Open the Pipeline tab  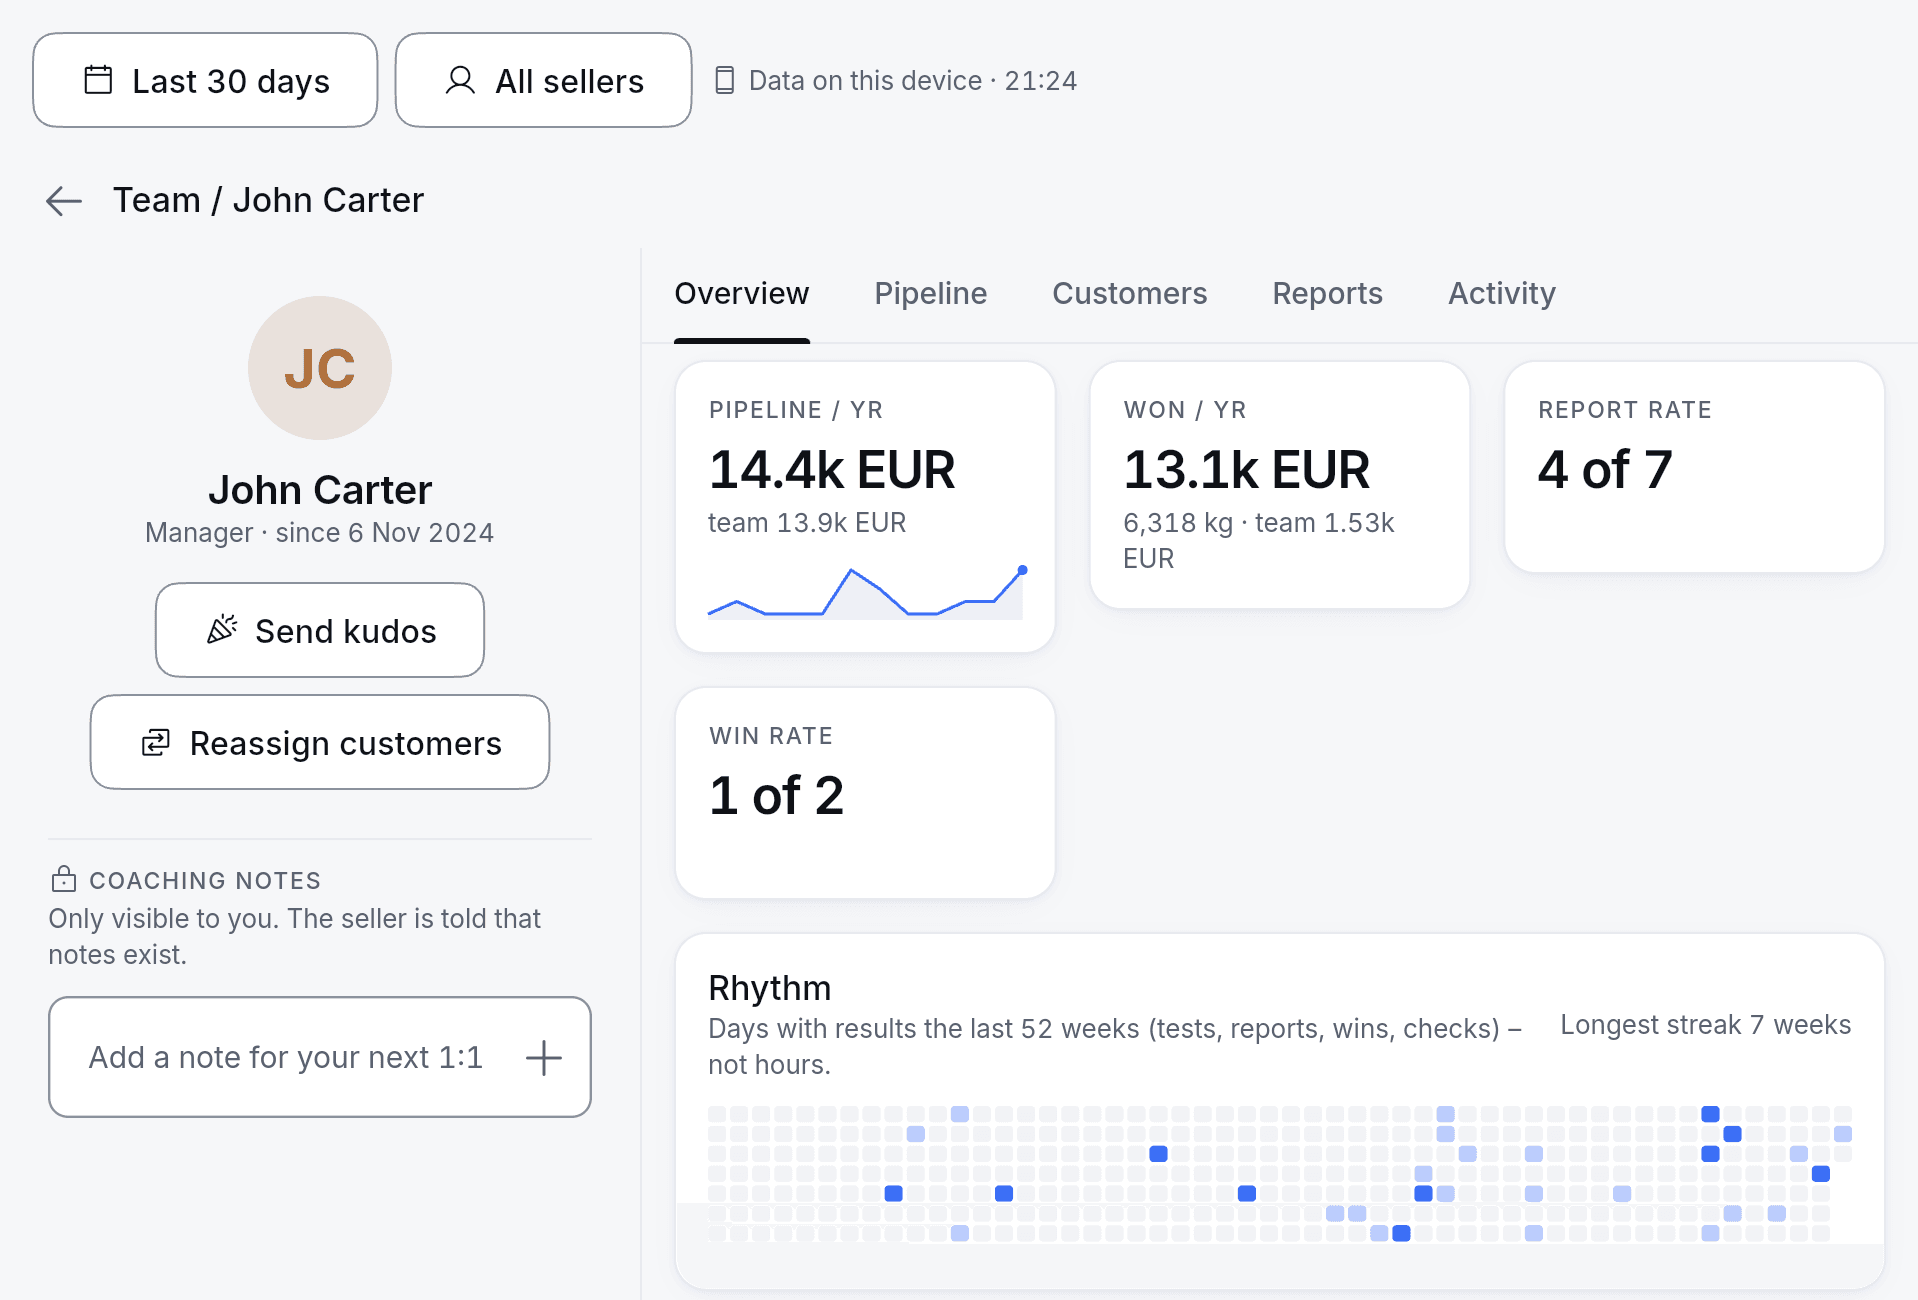coord(930,294)
